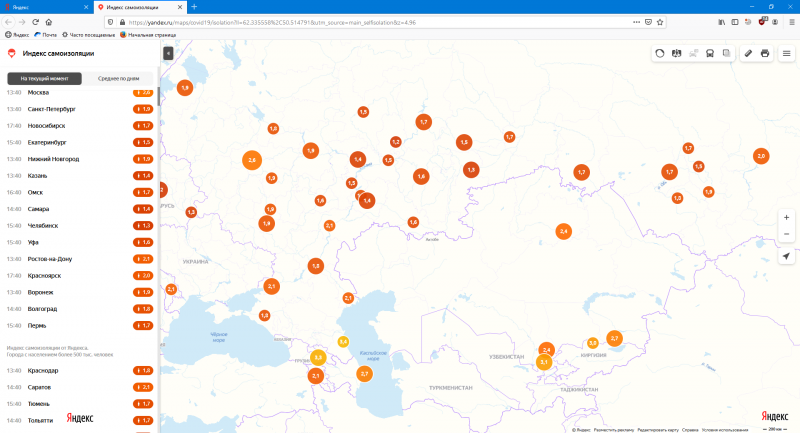Select Воронеж in the city list
The image size is (800, 433).
(x=79, y=292)
